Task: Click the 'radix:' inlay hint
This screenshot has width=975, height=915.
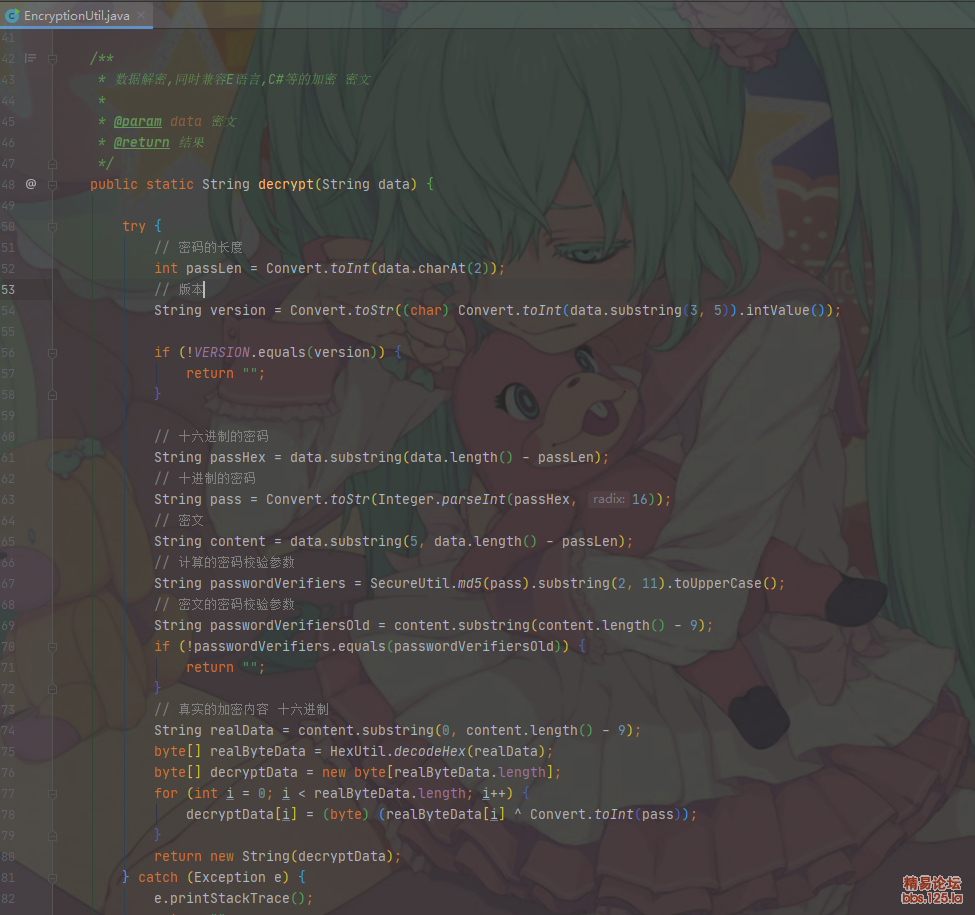Action: (608, 499)
